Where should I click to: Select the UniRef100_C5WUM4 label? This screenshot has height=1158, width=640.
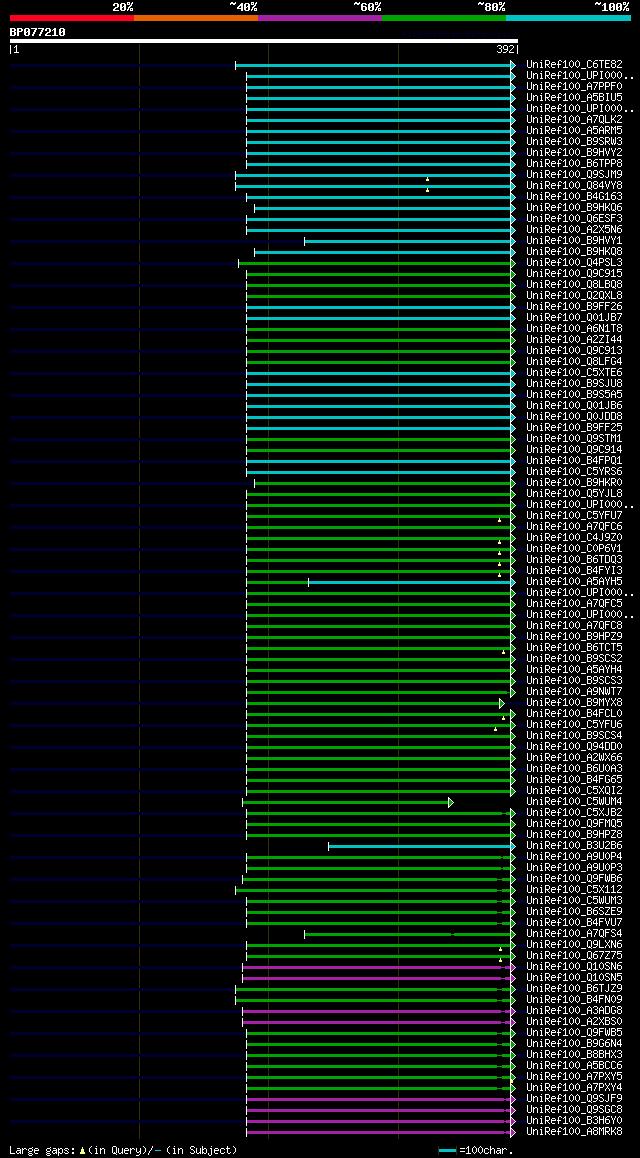tap(574, 802)
